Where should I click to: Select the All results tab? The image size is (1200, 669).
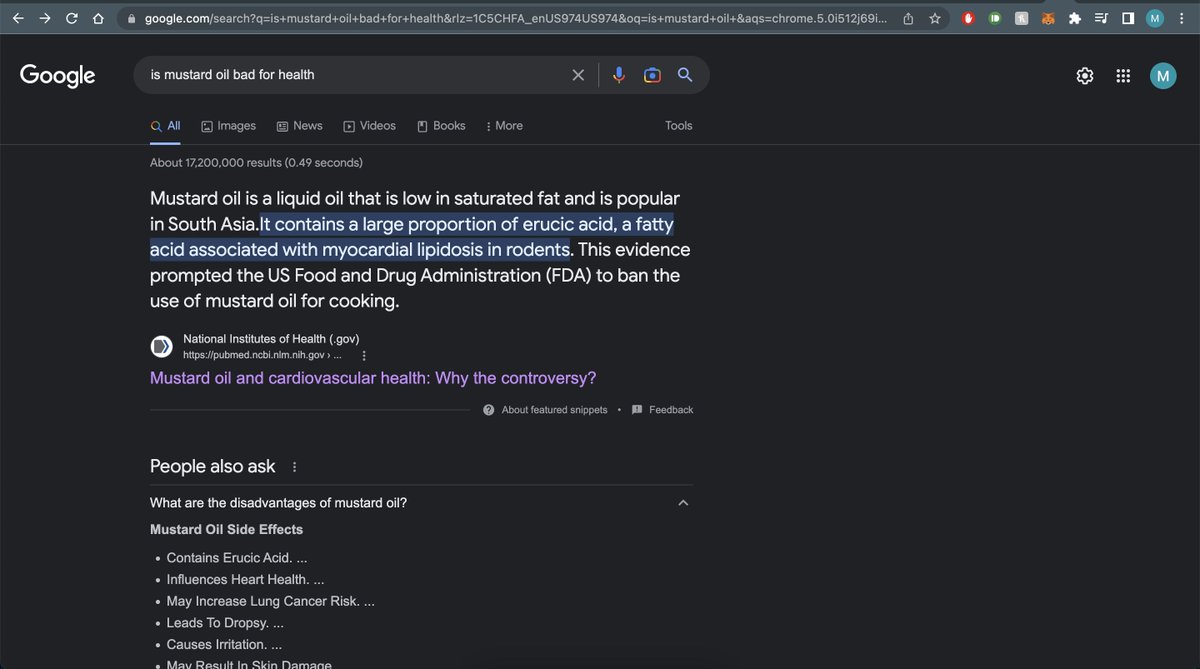(x=165, y=126)
